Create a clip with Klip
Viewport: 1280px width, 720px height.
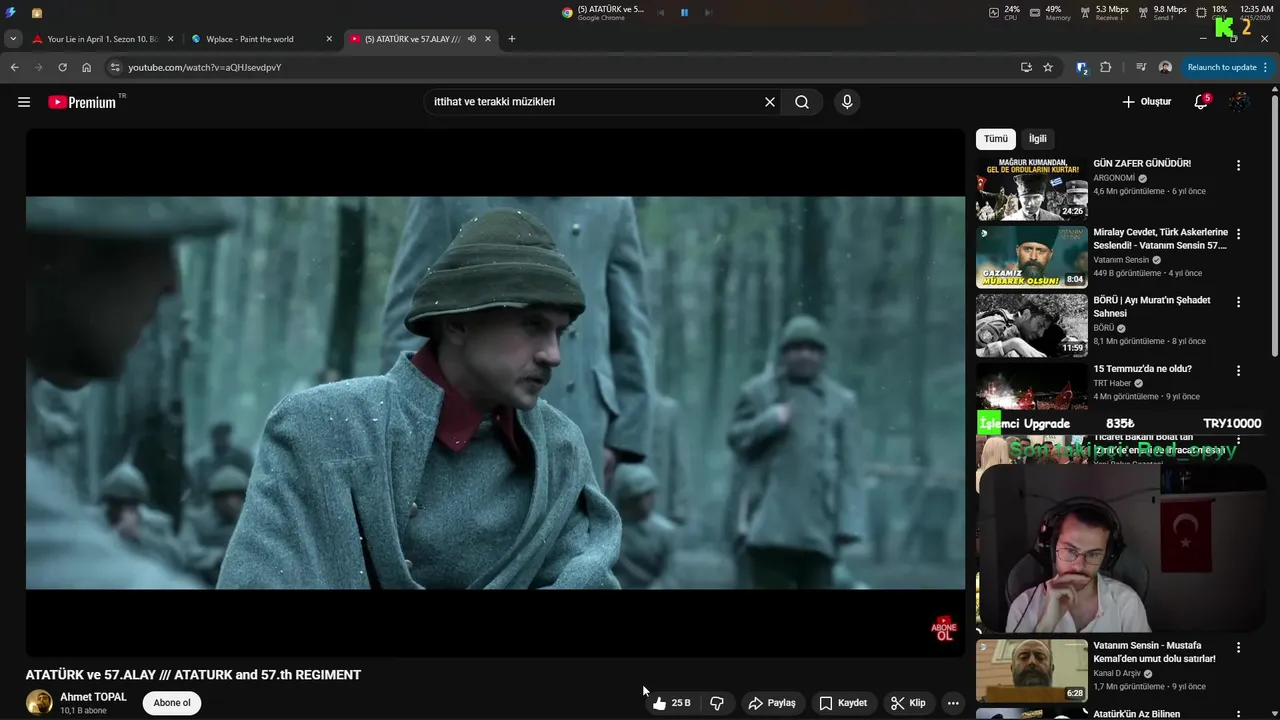pyautogui.click(x=908, y=703)
